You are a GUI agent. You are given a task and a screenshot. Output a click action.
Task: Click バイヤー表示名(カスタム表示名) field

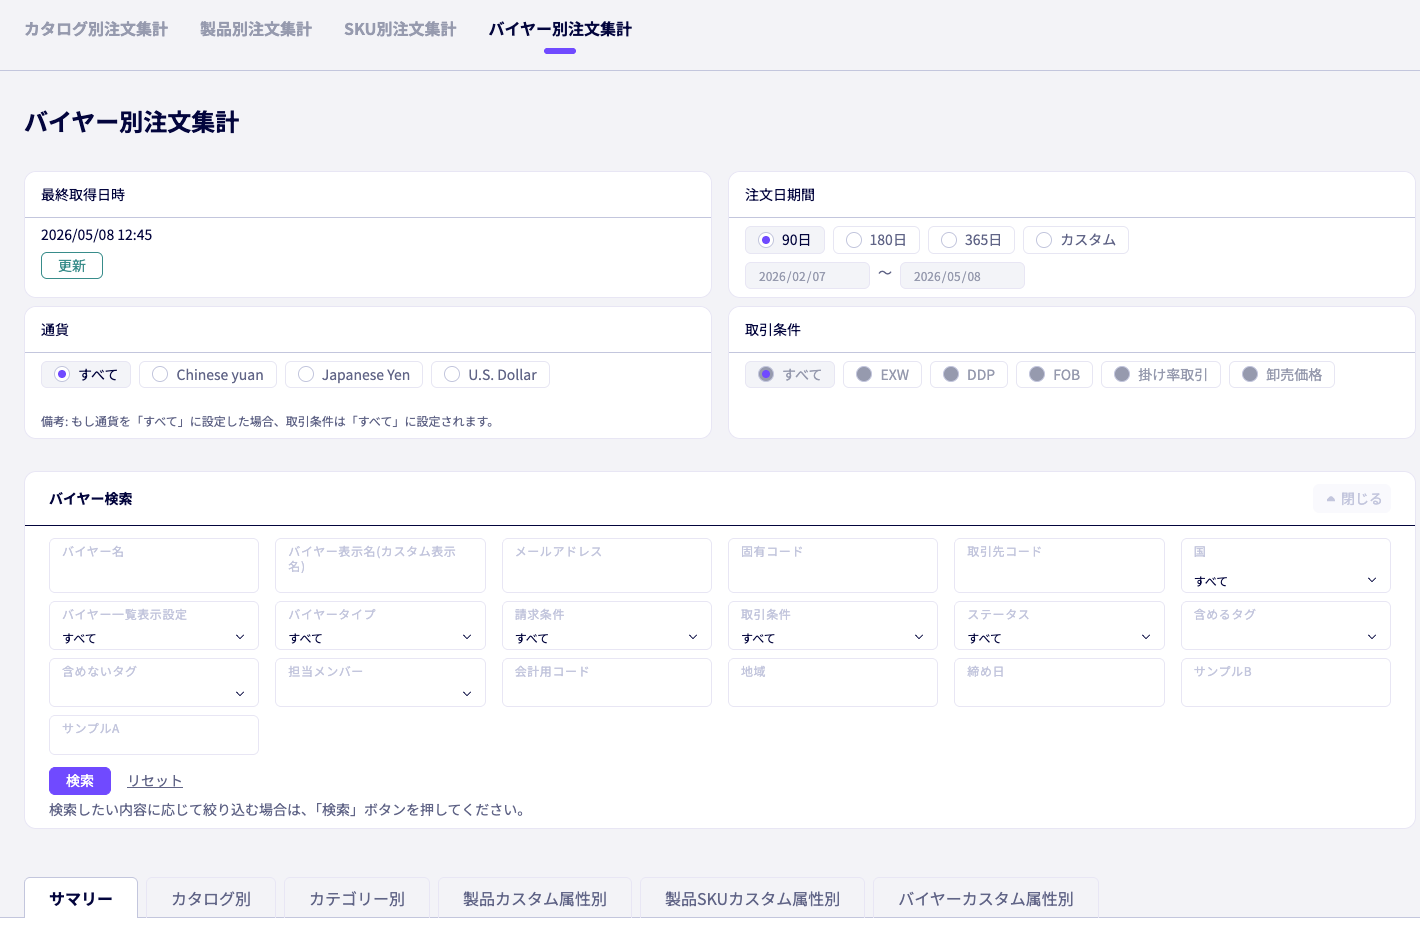pyautogui.click(x=380, y=565)
